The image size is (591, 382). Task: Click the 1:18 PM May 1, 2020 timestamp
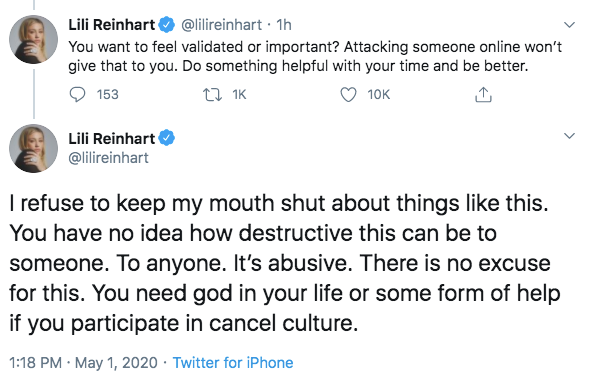click(x=83, y=363)
